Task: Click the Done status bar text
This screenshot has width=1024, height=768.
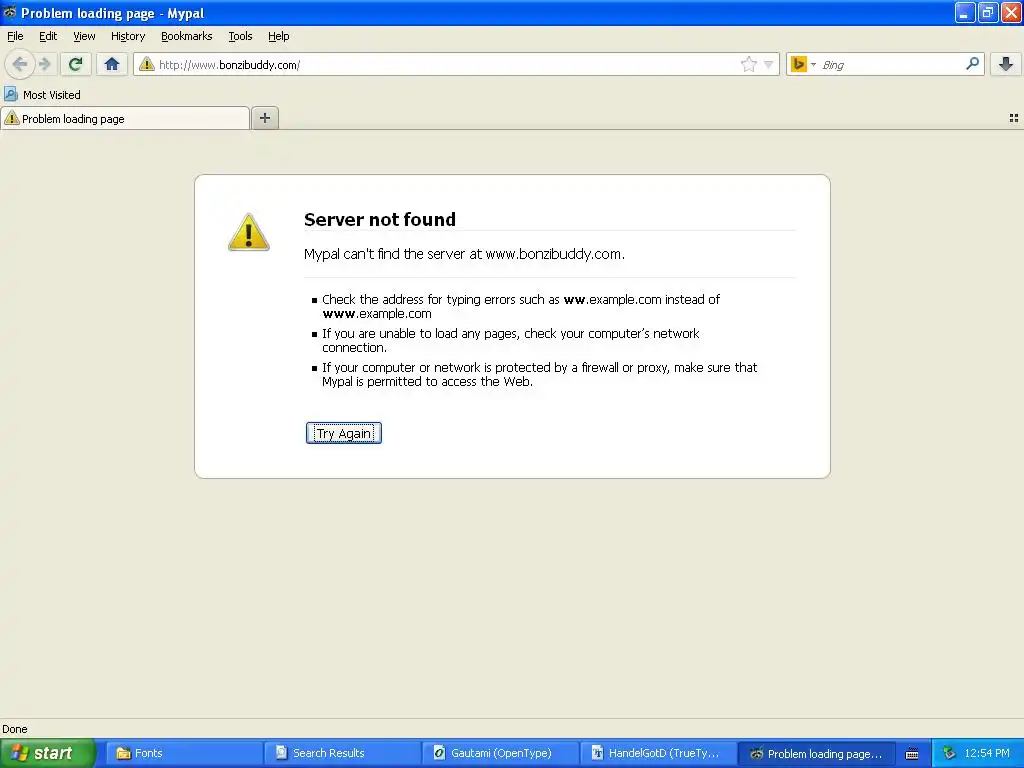Action: (14, 729)
